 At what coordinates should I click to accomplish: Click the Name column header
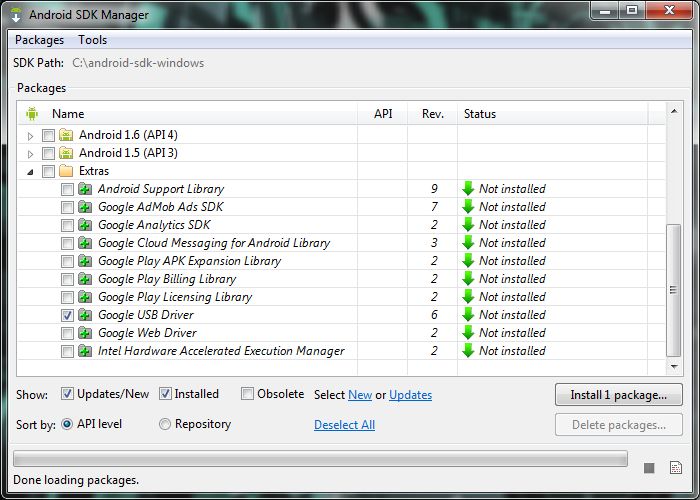pos(188,114)
